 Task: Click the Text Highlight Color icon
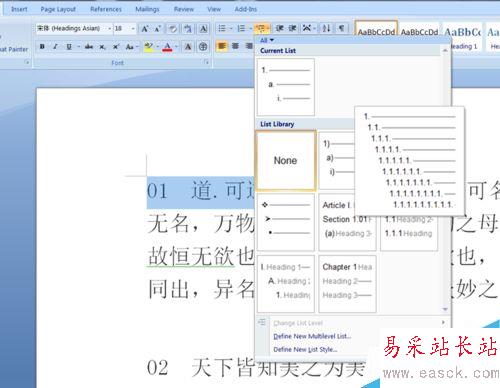(149, 47)
